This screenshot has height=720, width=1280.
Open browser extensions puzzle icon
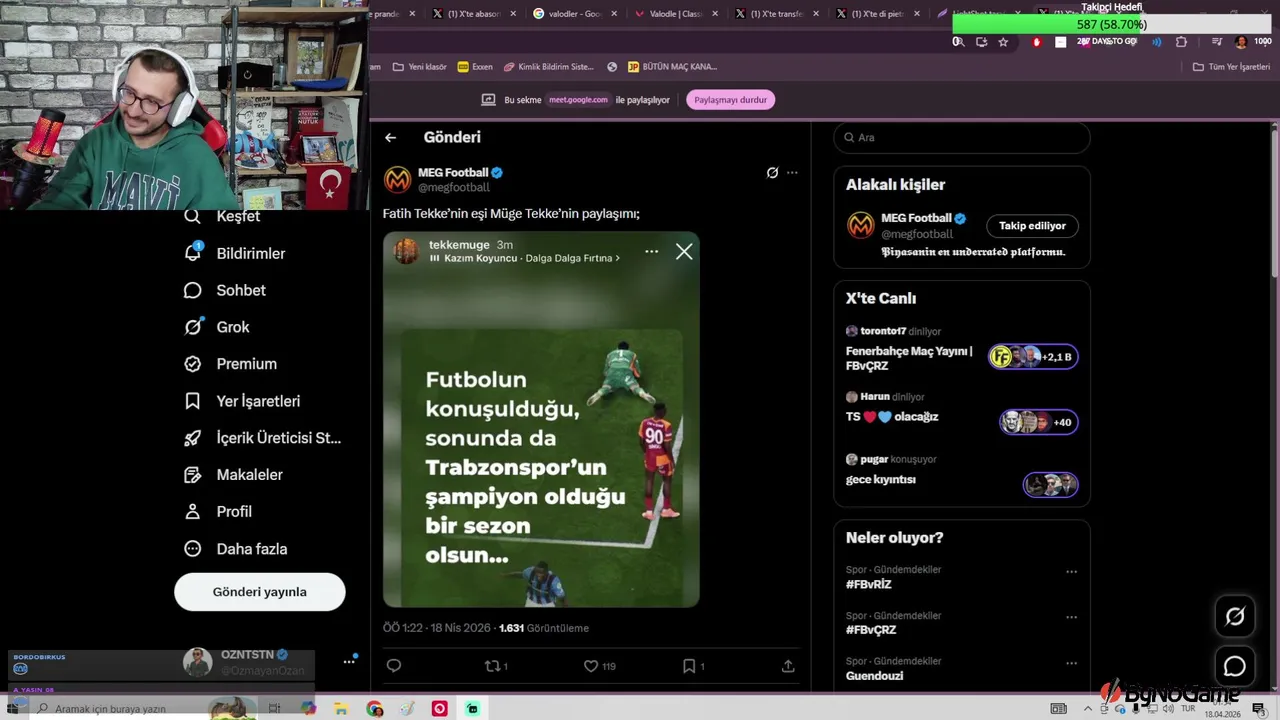coord(1181,42)
